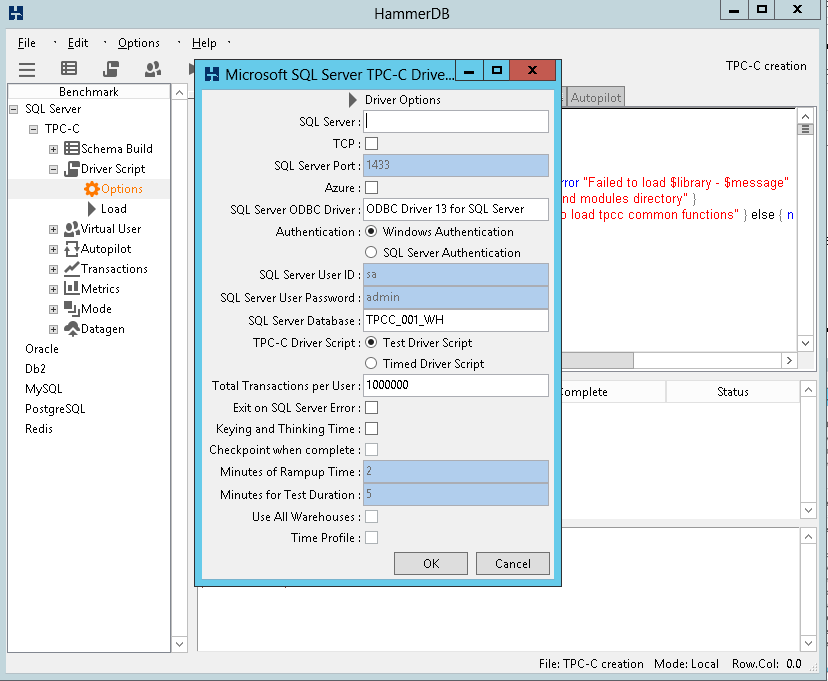This screenshot has width=828, height=681.
Task: Expand the Virtual User node
Action: (x=53, y=229)
